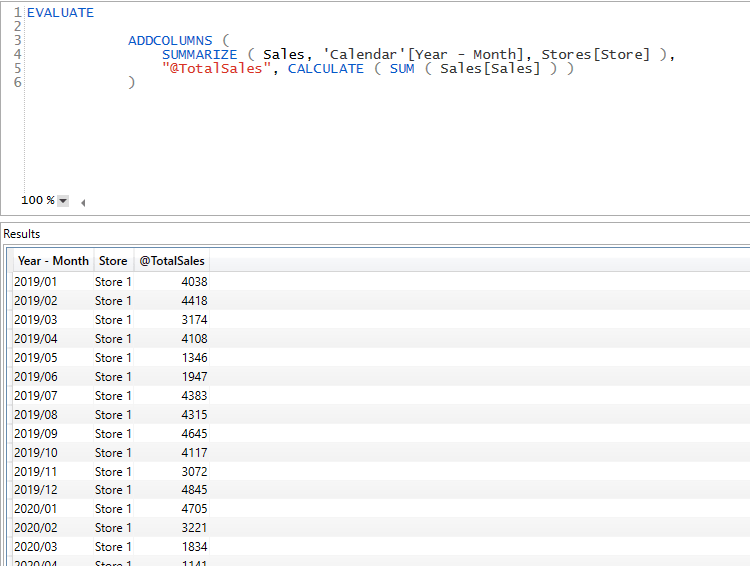Click line number 6 in the editor gutter
750x566 pixels.
17,83
